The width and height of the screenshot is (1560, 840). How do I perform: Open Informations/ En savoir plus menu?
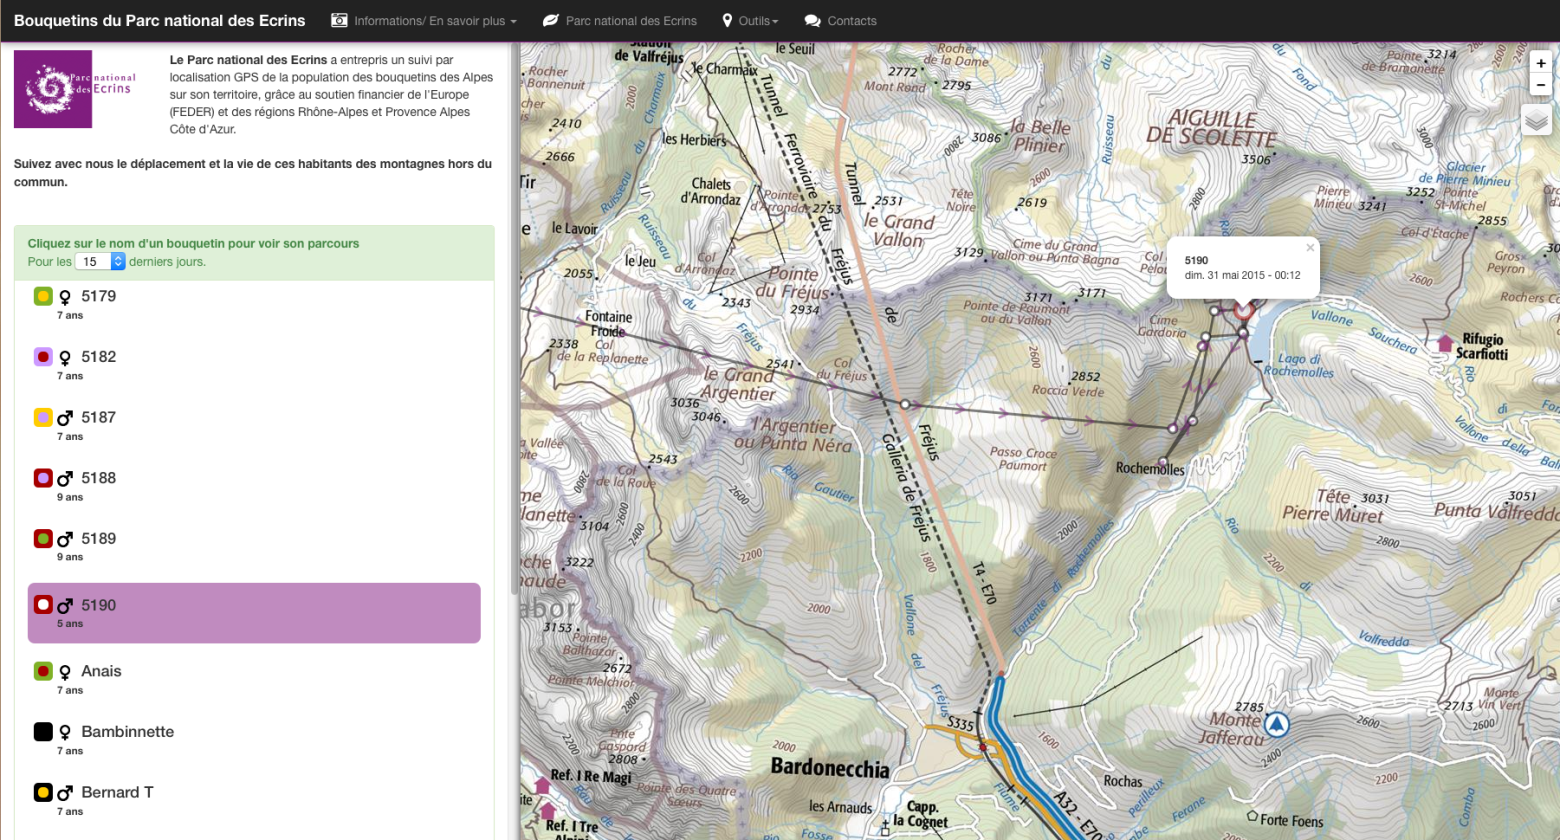tap(424, 21)
